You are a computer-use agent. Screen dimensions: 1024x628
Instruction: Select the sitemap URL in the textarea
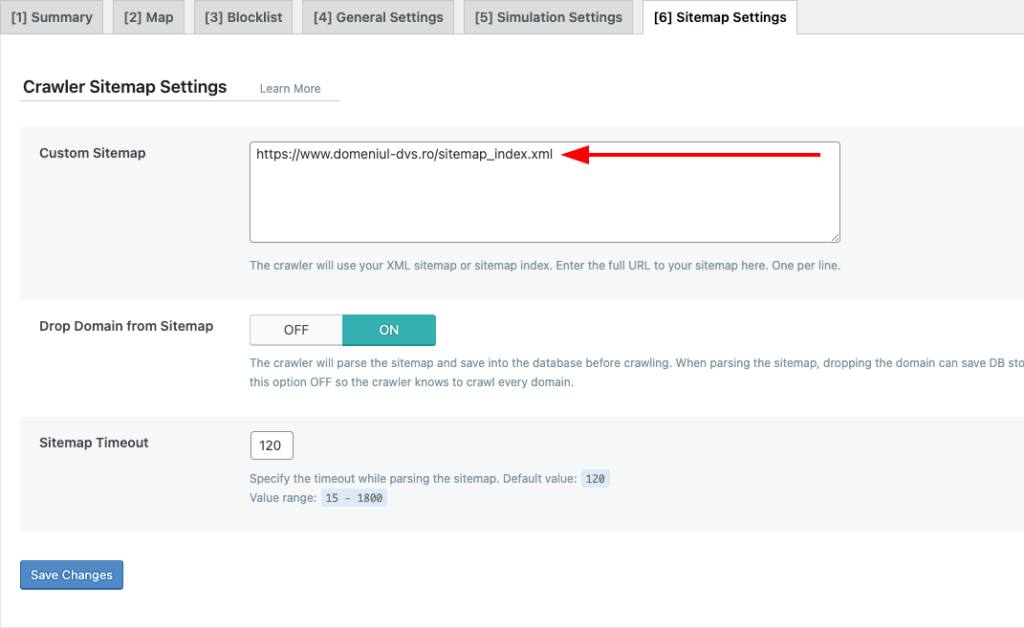(x=404, y=154)
